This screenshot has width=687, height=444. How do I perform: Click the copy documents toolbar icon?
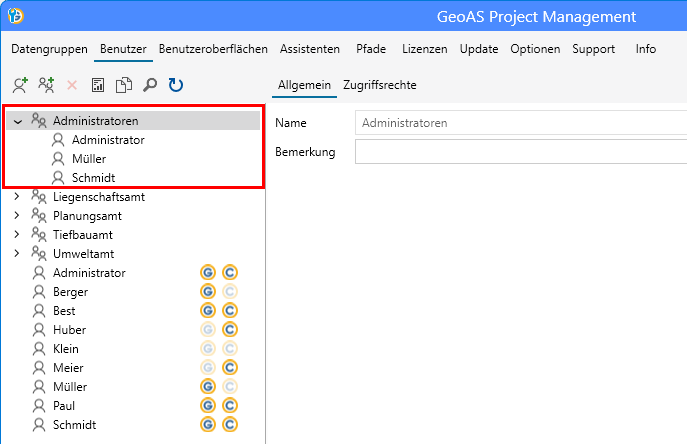click(124, 86)
